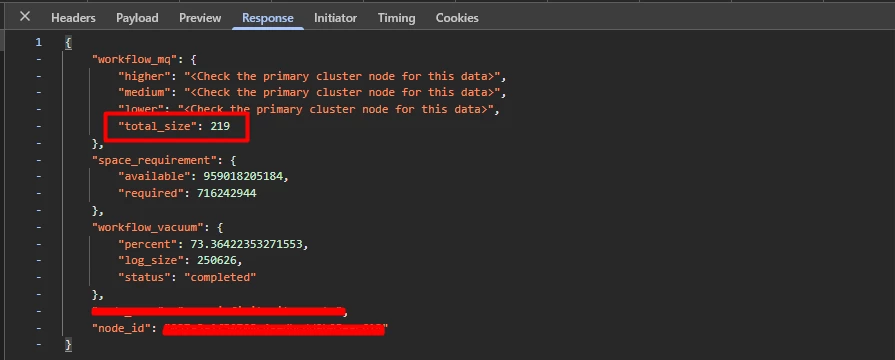
Task: Click the final closing curly brace
Action: click(x=68, y=345)
